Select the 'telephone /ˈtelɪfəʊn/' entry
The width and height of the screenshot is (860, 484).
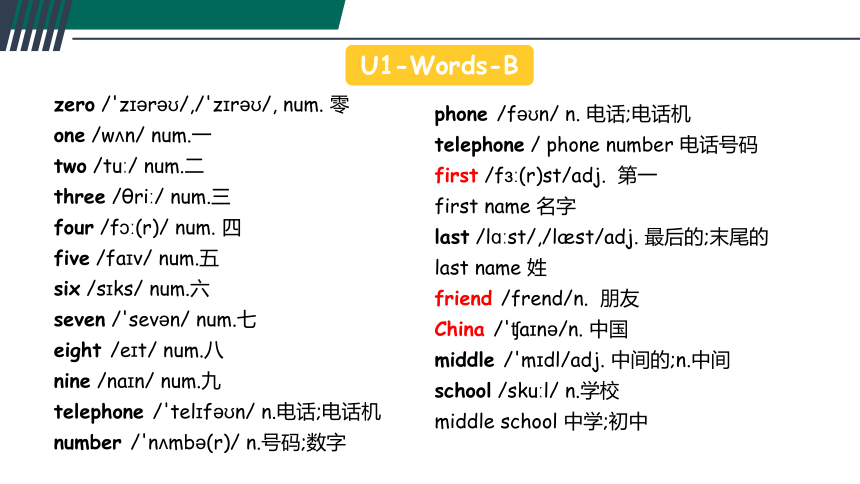[217, 412]
